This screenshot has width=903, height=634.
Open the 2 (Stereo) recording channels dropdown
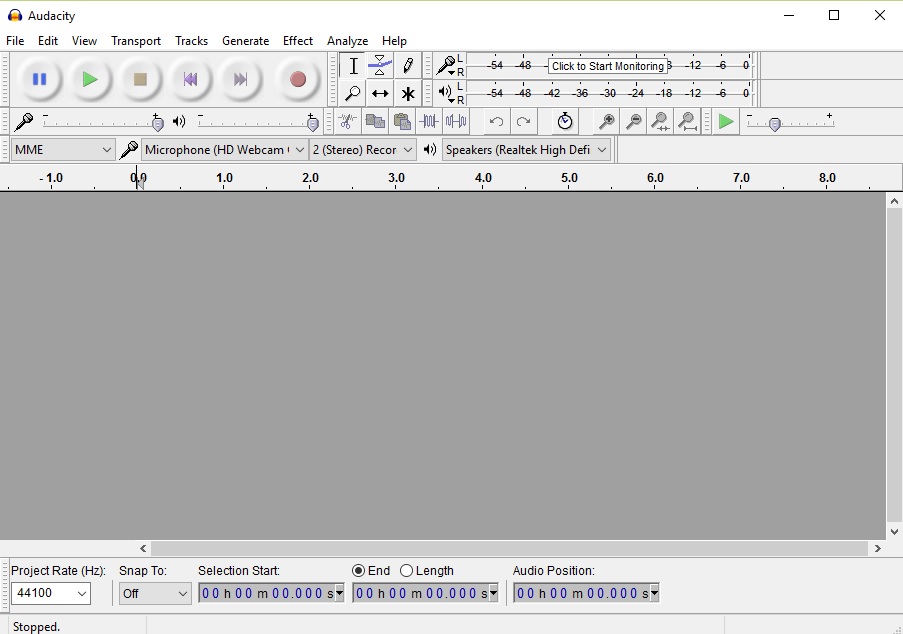[x=362, y=150]
